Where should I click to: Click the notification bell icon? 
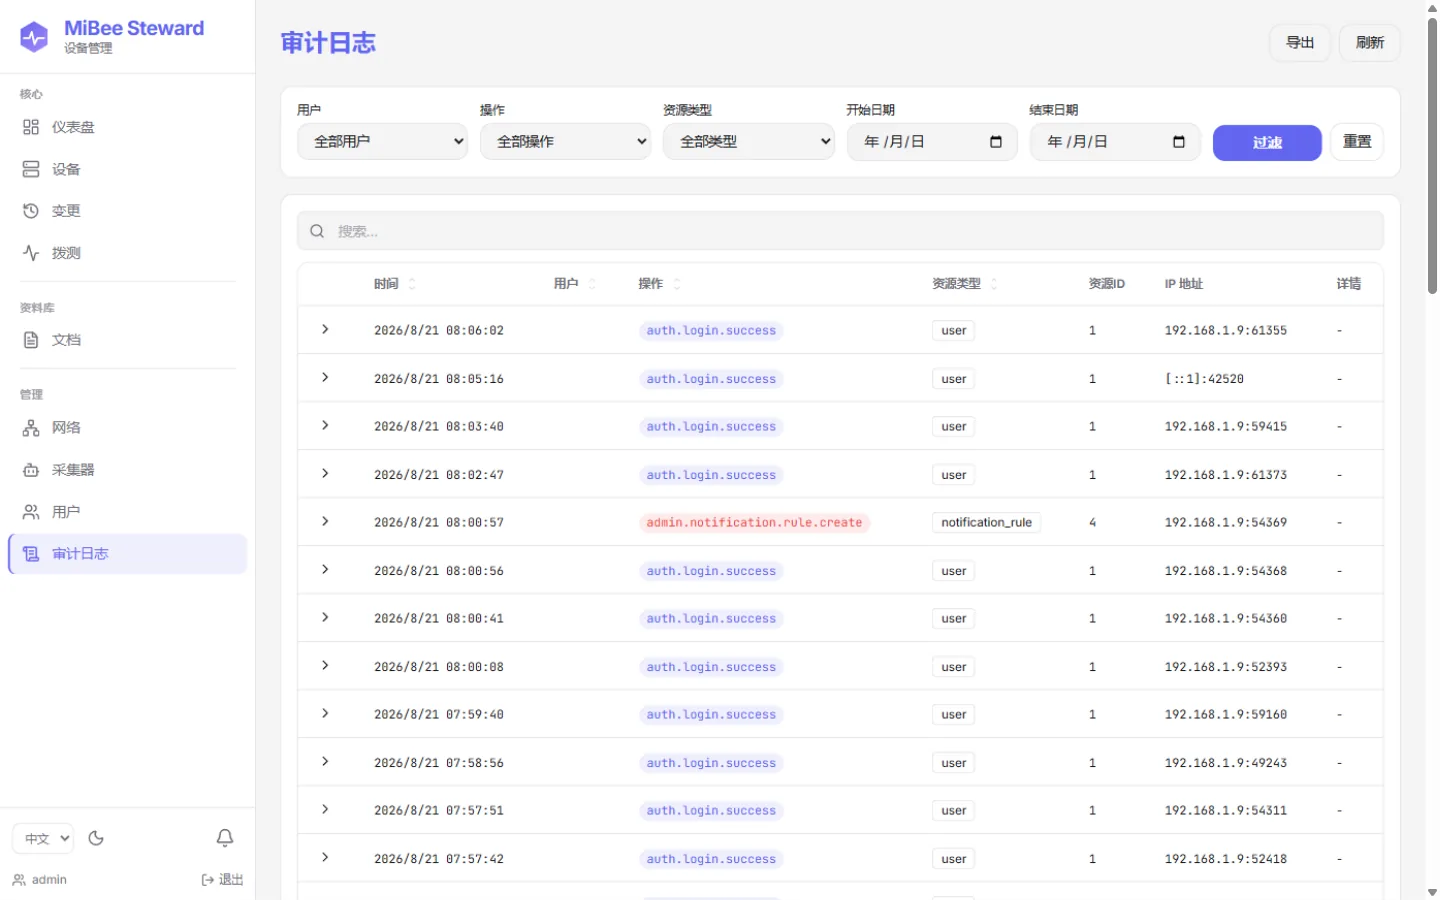point(225,838)
